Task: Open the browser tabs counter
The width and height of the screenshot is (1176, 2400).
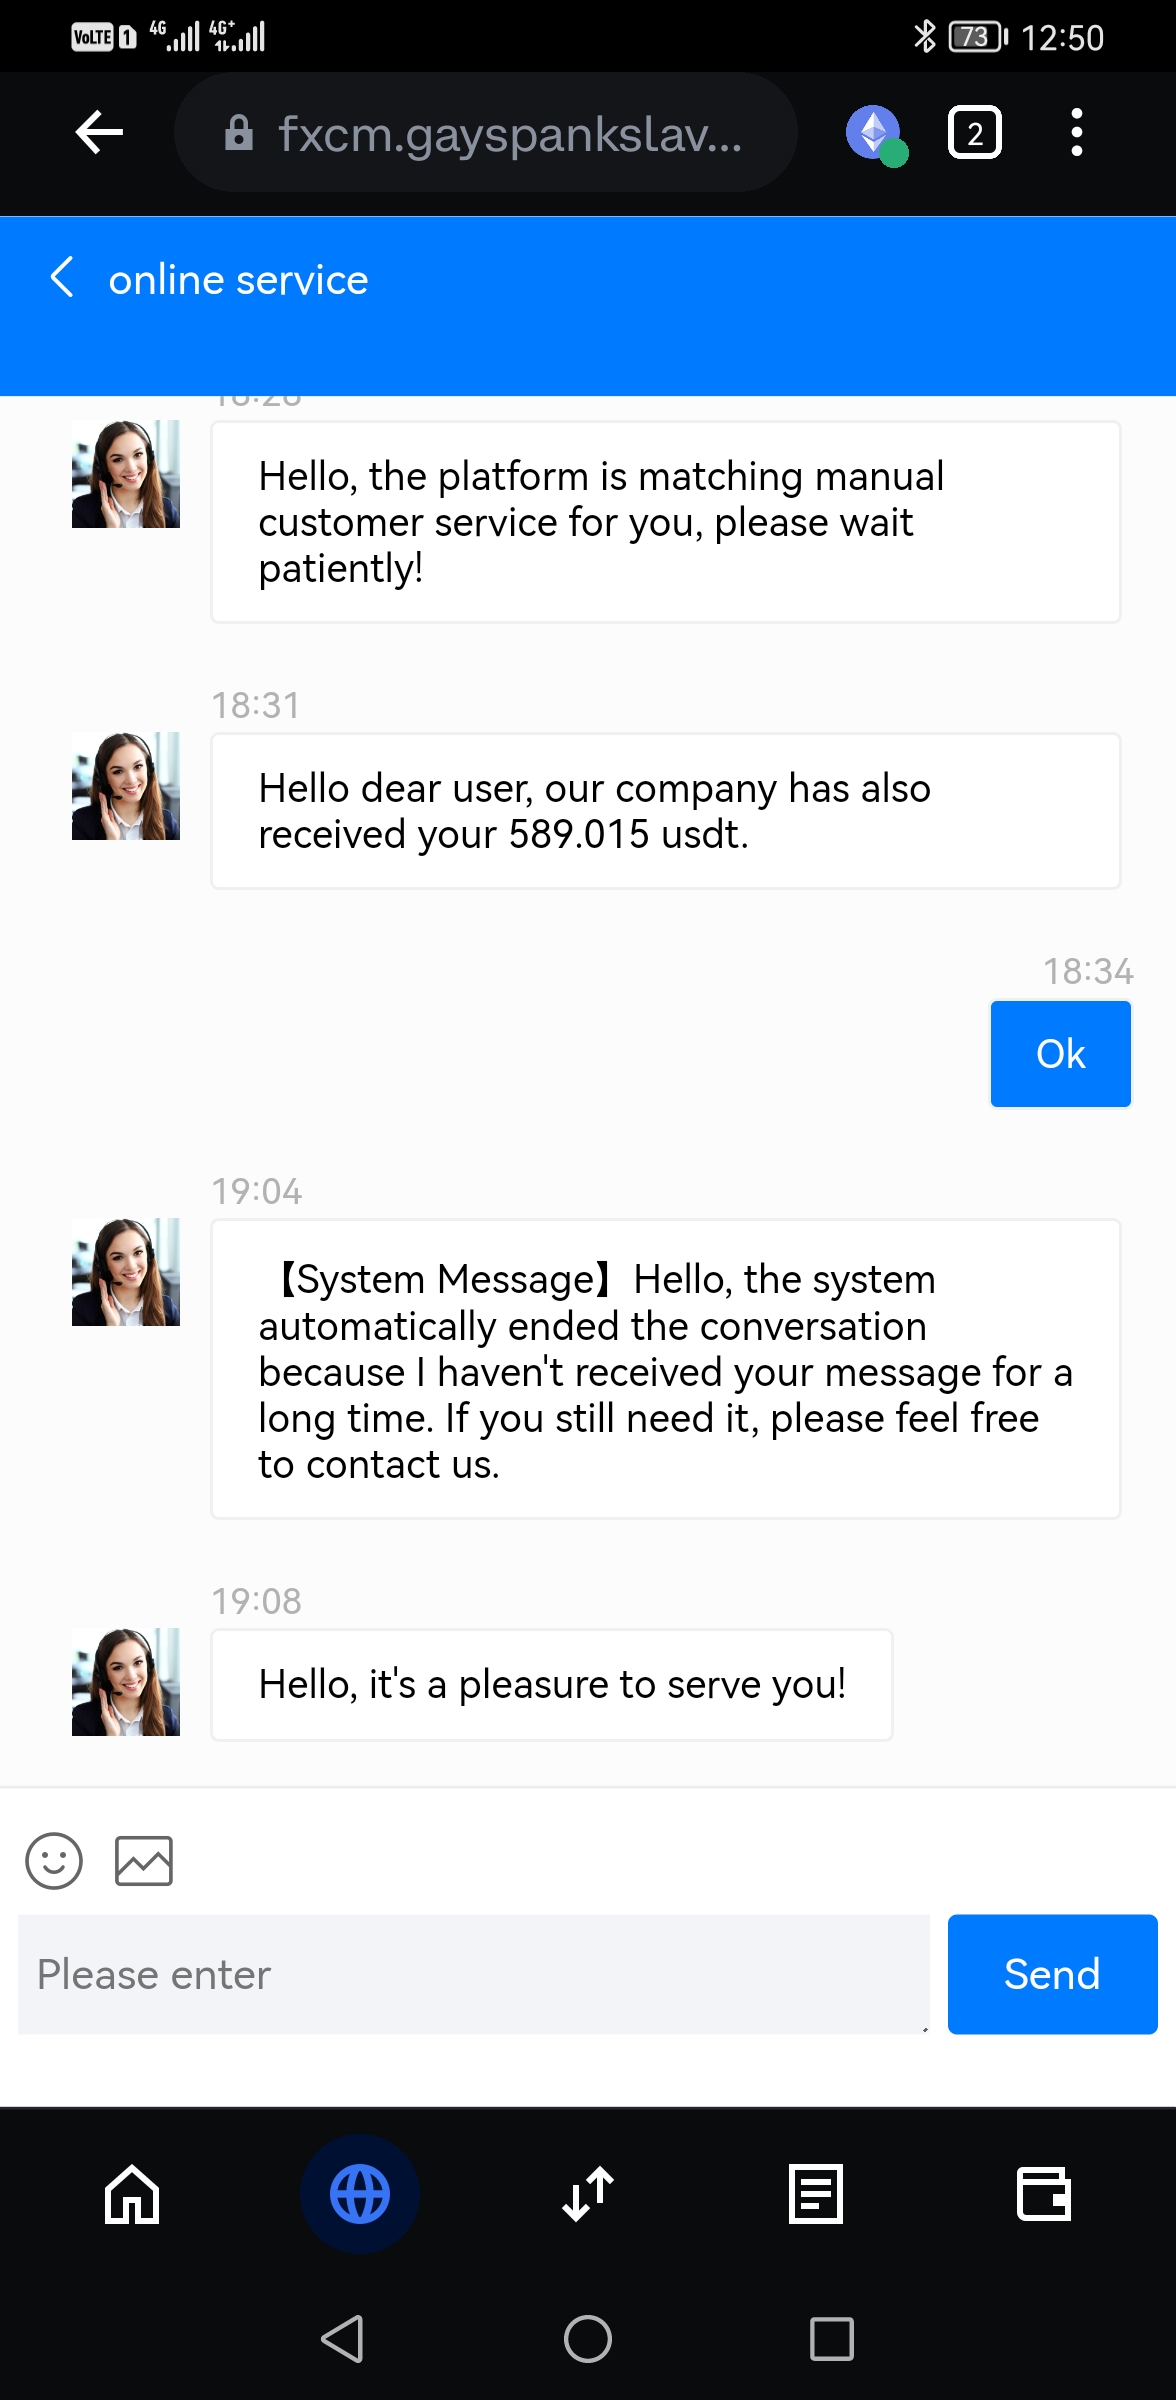Action: click(974, 133)
